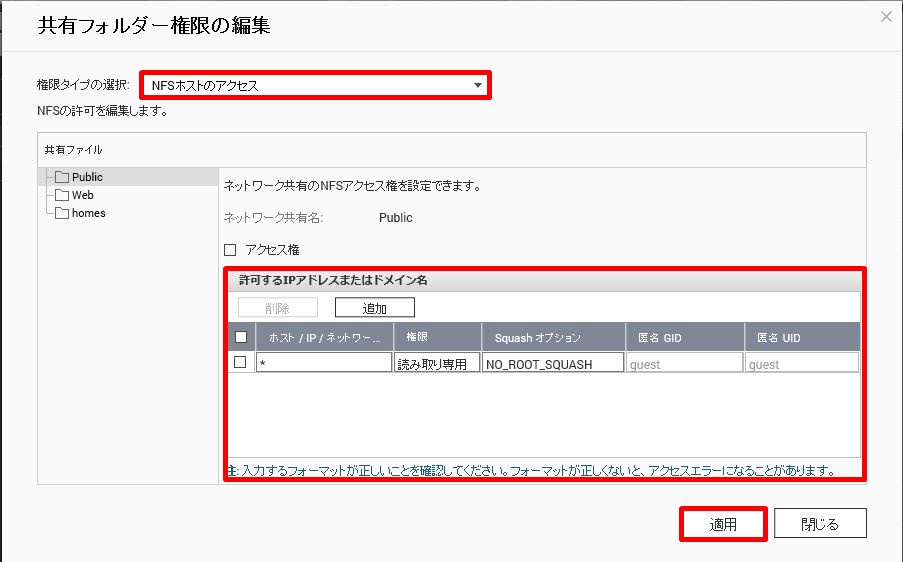
Task: Click the 追加 button
Action: click(374, 308)
